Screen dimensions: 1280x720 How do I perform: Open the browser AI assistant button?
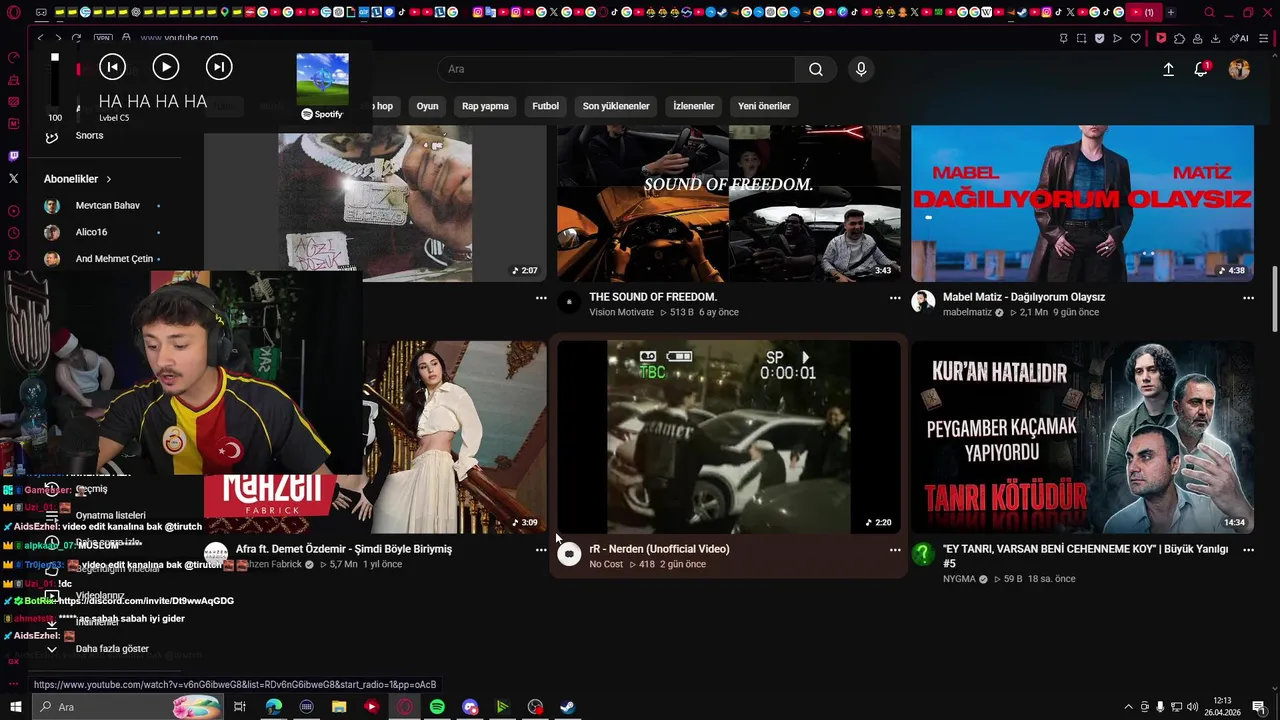tap(1240, 38)
